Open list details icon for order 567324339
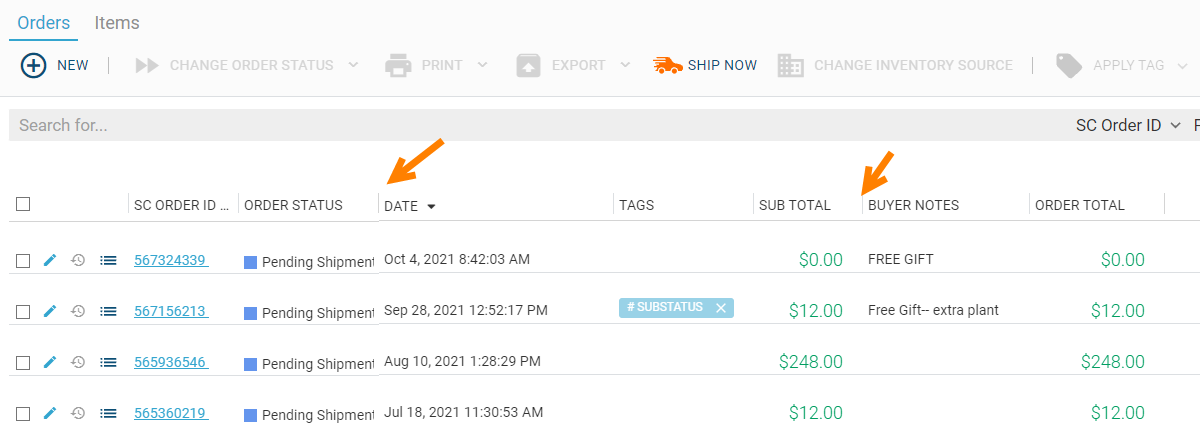The width and height of the screenshot is (1200, 423). point(108,260)
